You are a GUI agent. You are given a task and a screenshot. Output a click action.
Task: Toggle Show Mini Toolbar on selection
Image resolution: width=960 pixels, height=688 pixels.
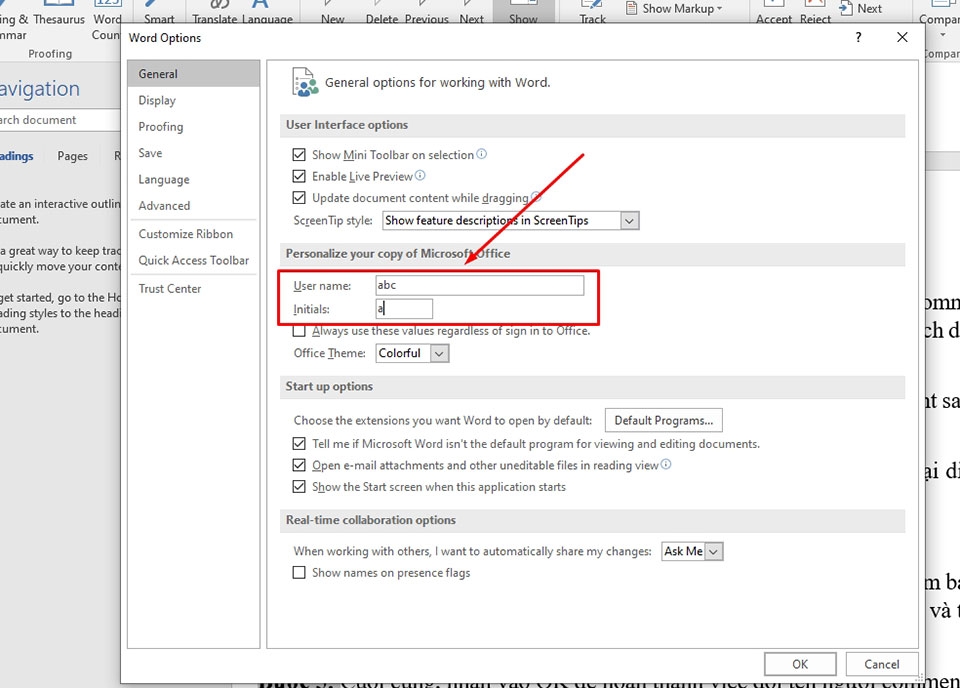(299, 155)
